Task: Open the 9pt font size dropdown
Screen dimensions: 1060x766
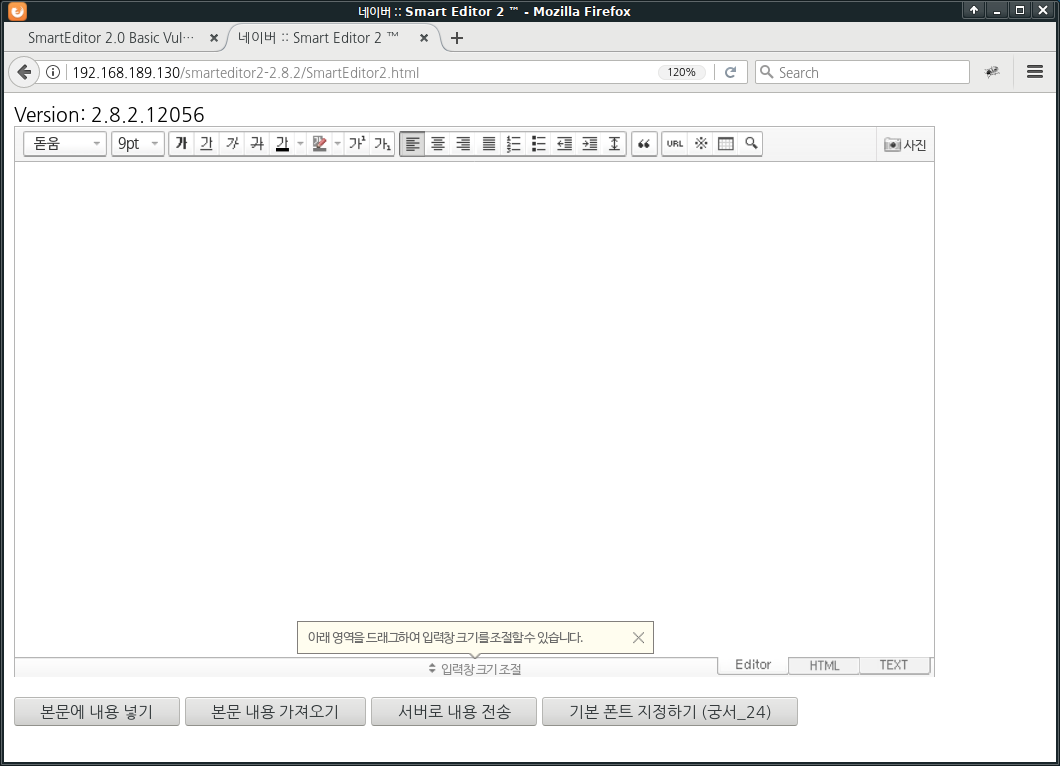Action: (x=138, y=143)
